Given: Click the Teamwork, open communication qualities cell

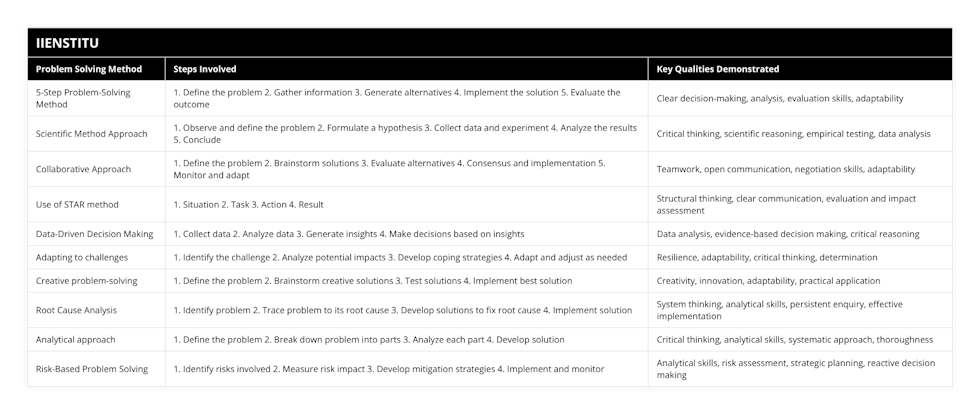Looking at the screenshot, I should click(x=800, y=169).
